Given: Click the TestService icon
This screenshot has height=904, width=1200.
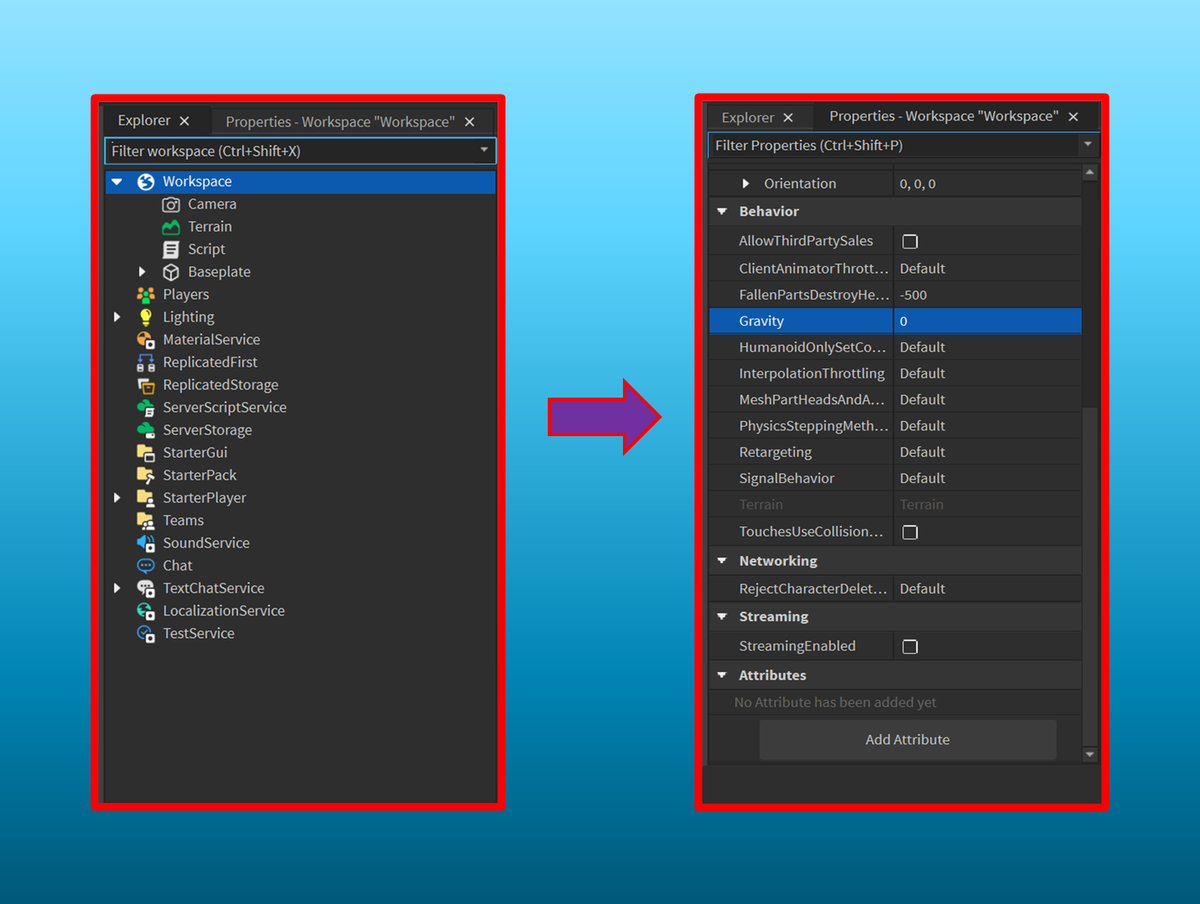Looking at the screenshot, I should click(x=146, y=634).
